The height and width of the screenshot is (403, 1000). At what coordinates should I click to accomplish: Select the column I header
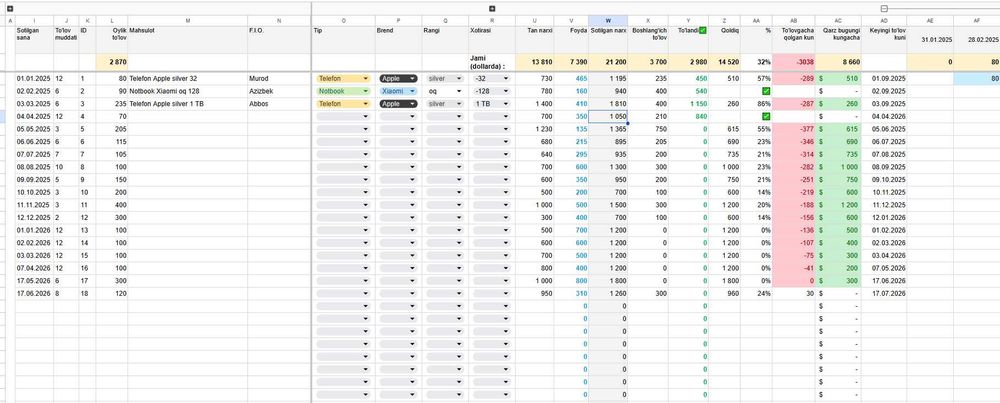click(x=34, y=20)
